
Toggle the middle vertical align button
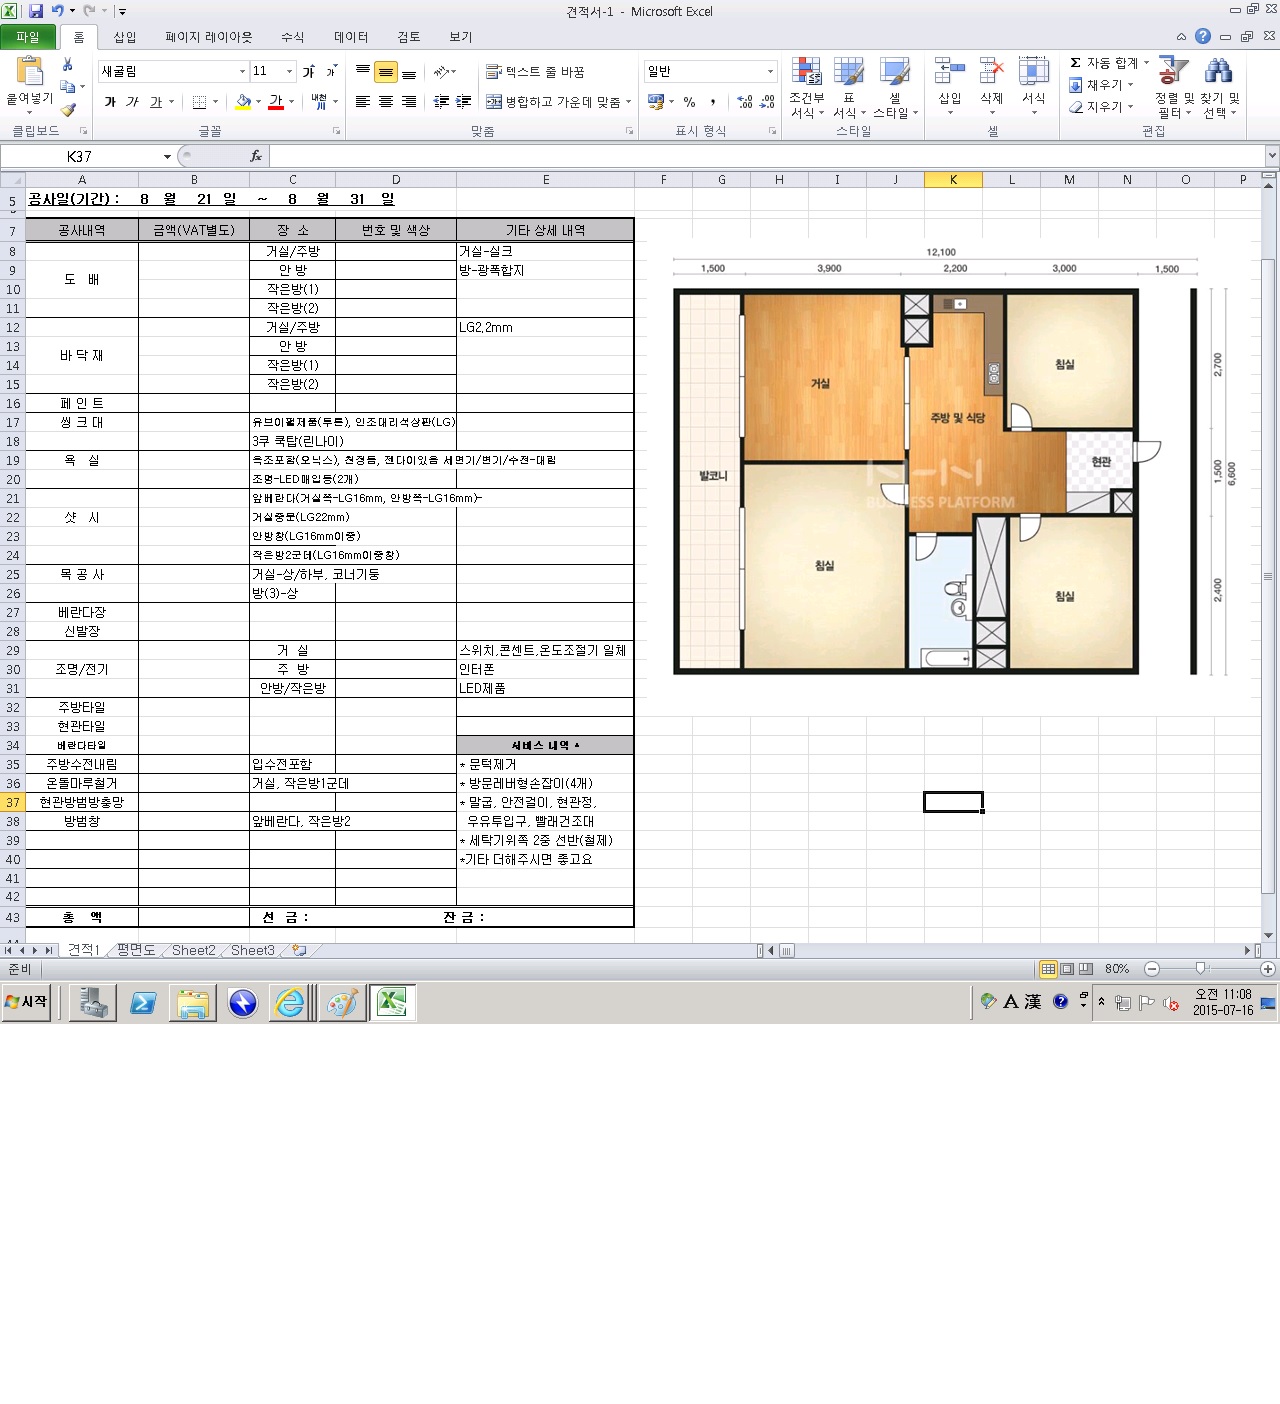[386, 72]
